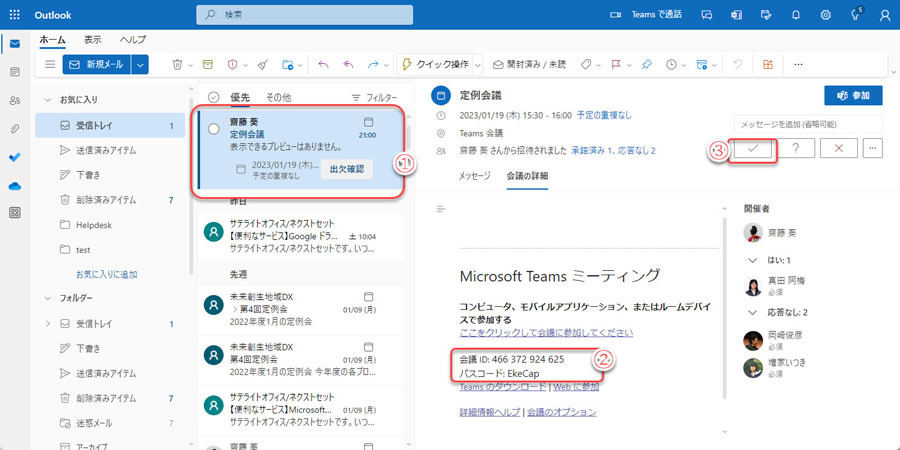This screenshot has height=450, width=900.
Task: Open the notification bell in header
Action: (796, 15)
